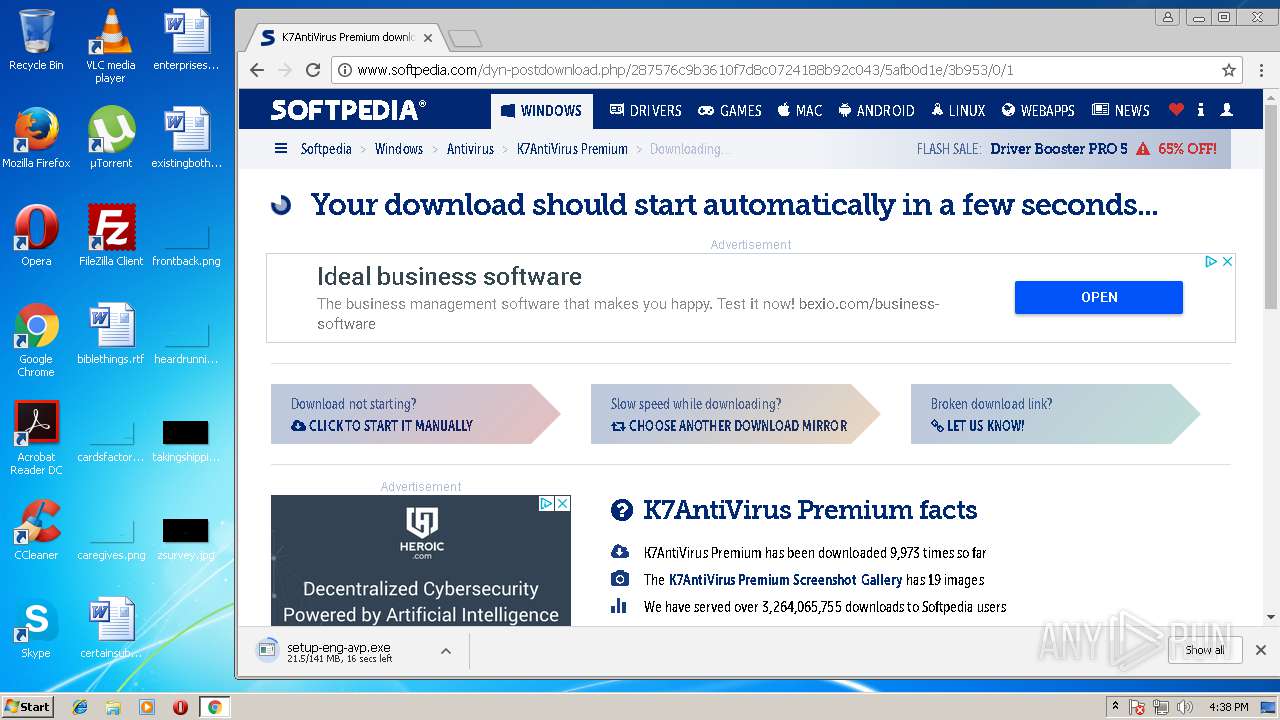Image resolution: width=1280 pixels, height=720 pixels.
Task: Launch µTorrent desktop shortcut
Action: (x=110, y=138)
